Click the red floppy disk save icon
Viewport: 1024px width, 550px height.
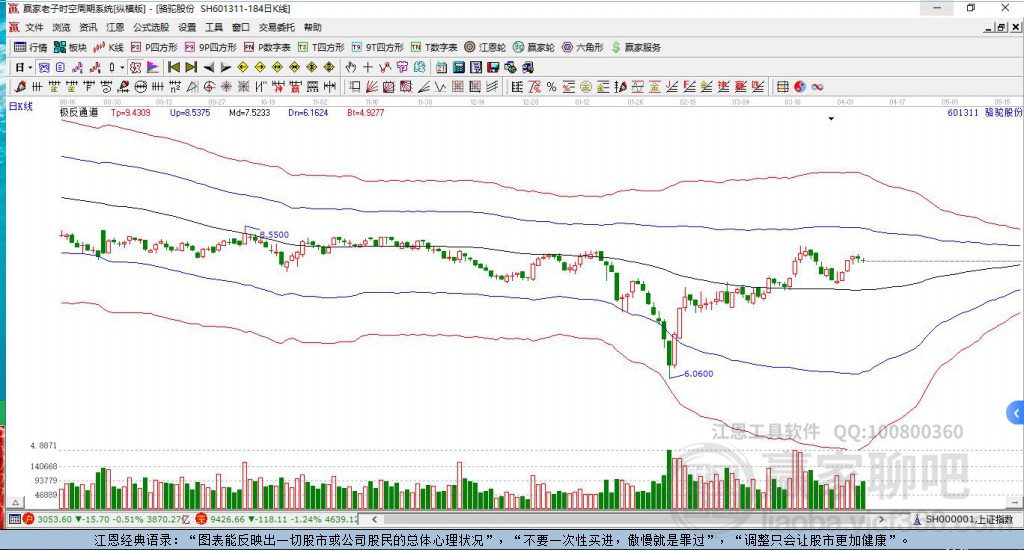coord(492,67)
